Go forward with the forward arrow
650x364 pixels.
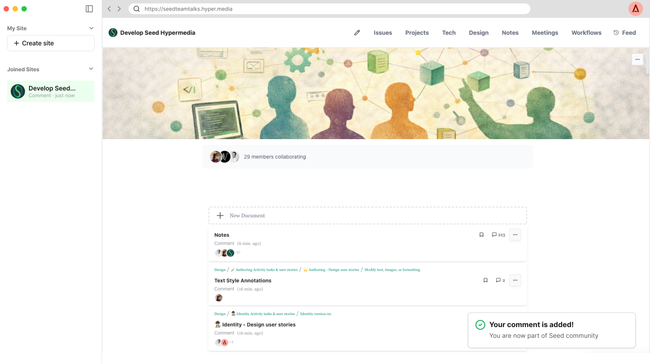[119, 9]
